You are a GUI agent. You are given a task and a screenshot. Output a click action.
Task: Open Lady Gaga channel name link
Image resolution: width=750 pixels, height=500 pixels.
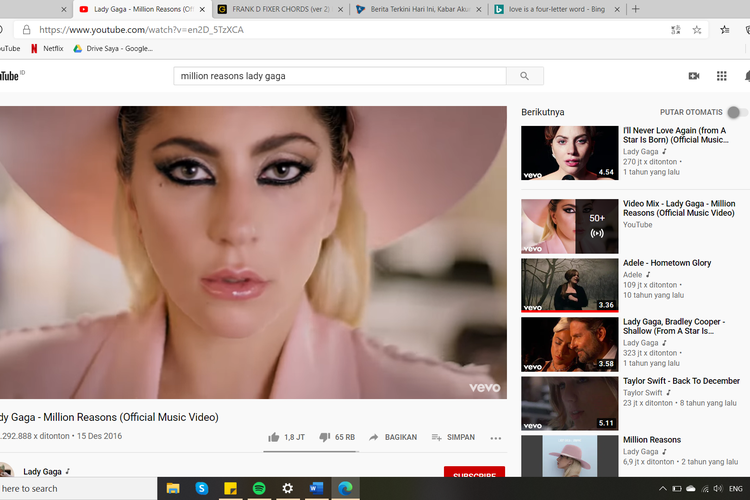click(x=43, y=471)
